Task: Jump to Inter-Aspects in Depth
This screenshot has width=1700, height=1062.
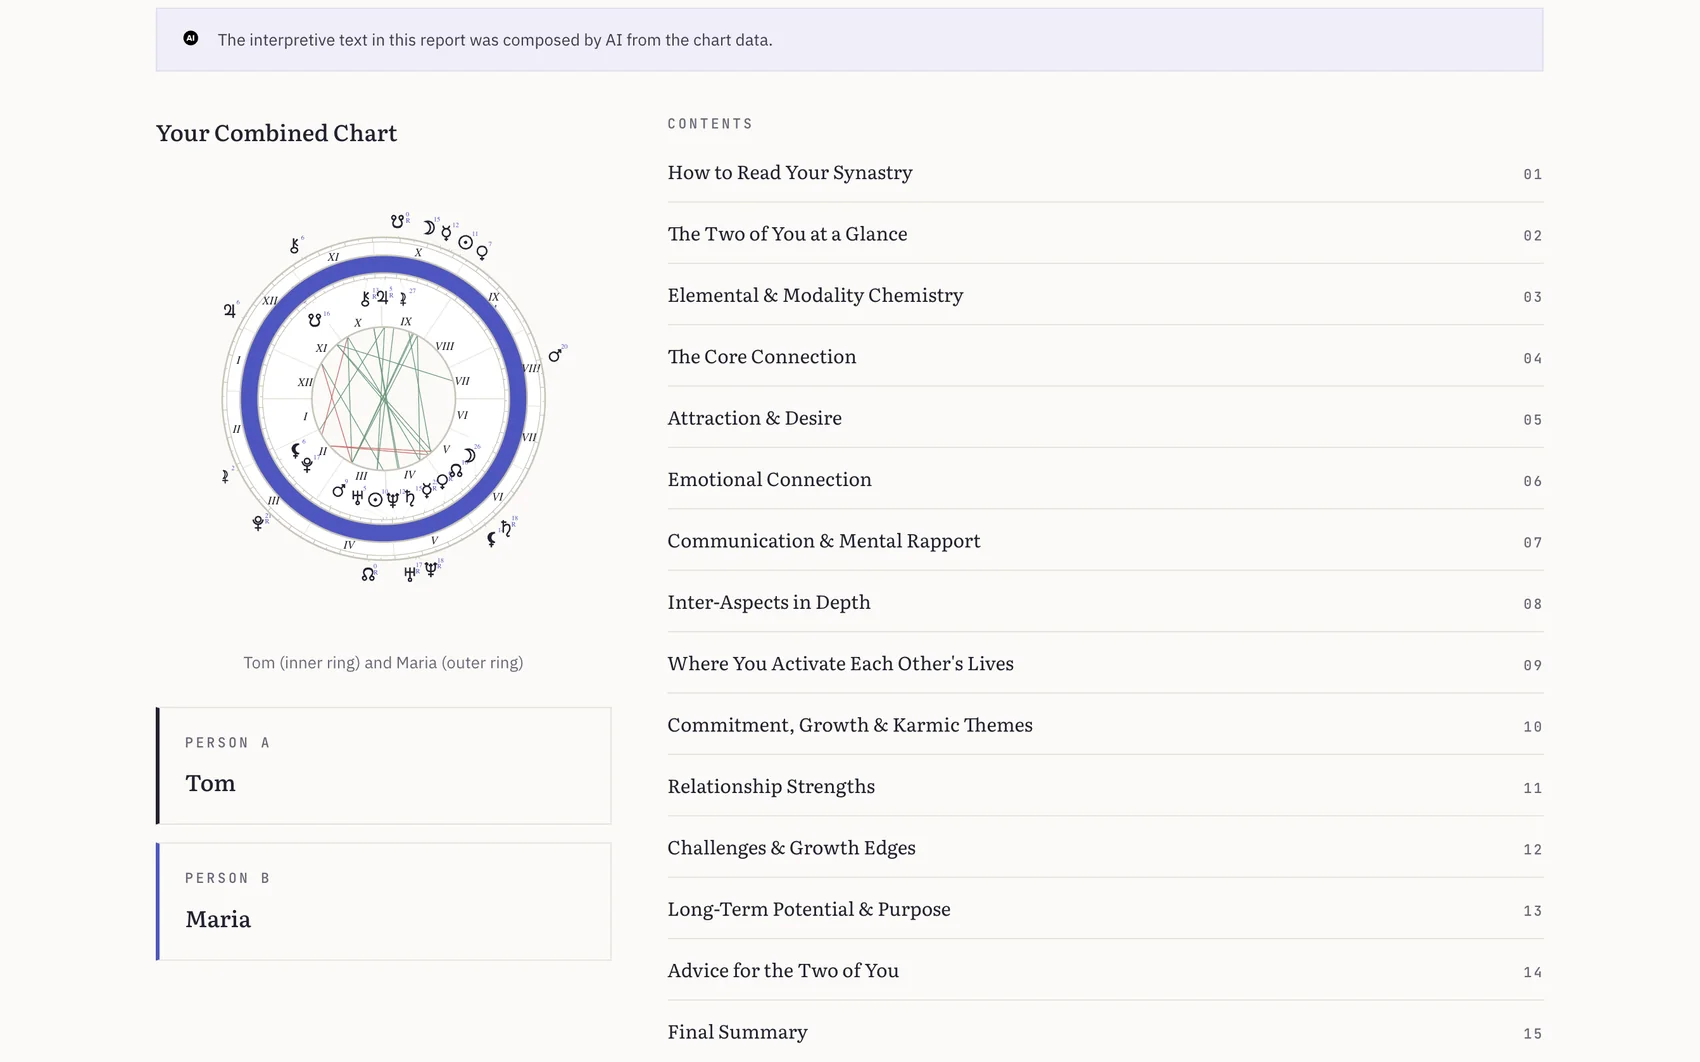Action: pyautogui.click(x=1105, y=602)
